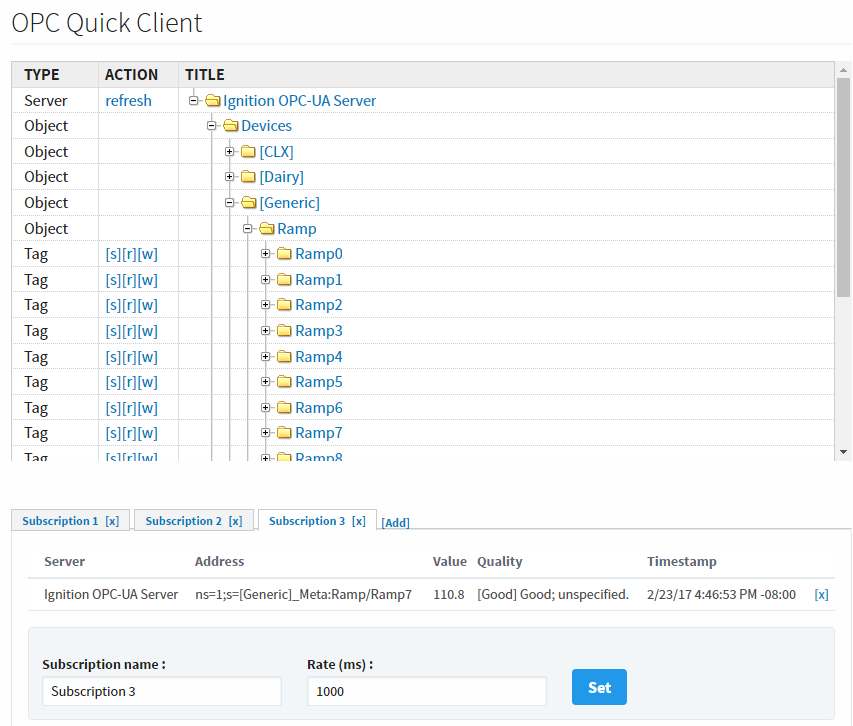Click the Ramp4 folder icon

(x=284, y=357)
